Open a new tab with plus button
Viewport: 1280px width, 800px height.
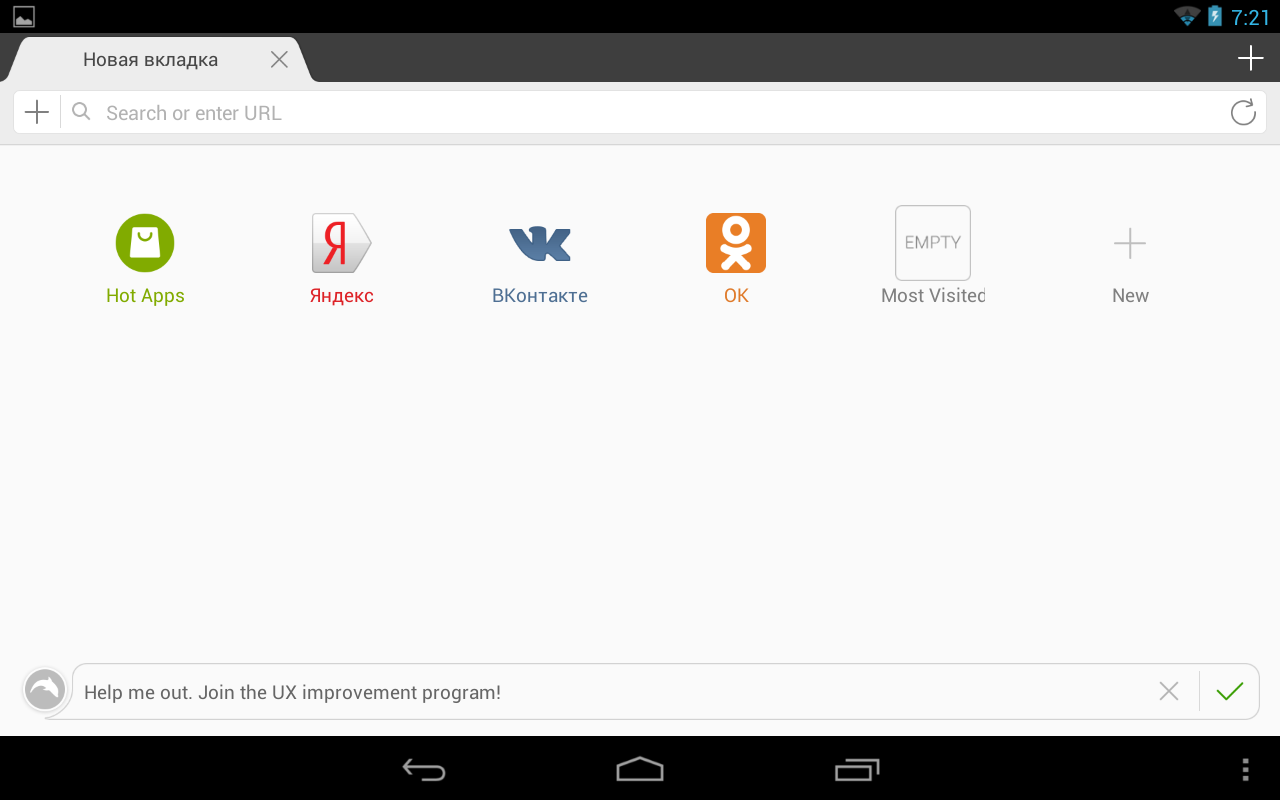coord(1251,59)
